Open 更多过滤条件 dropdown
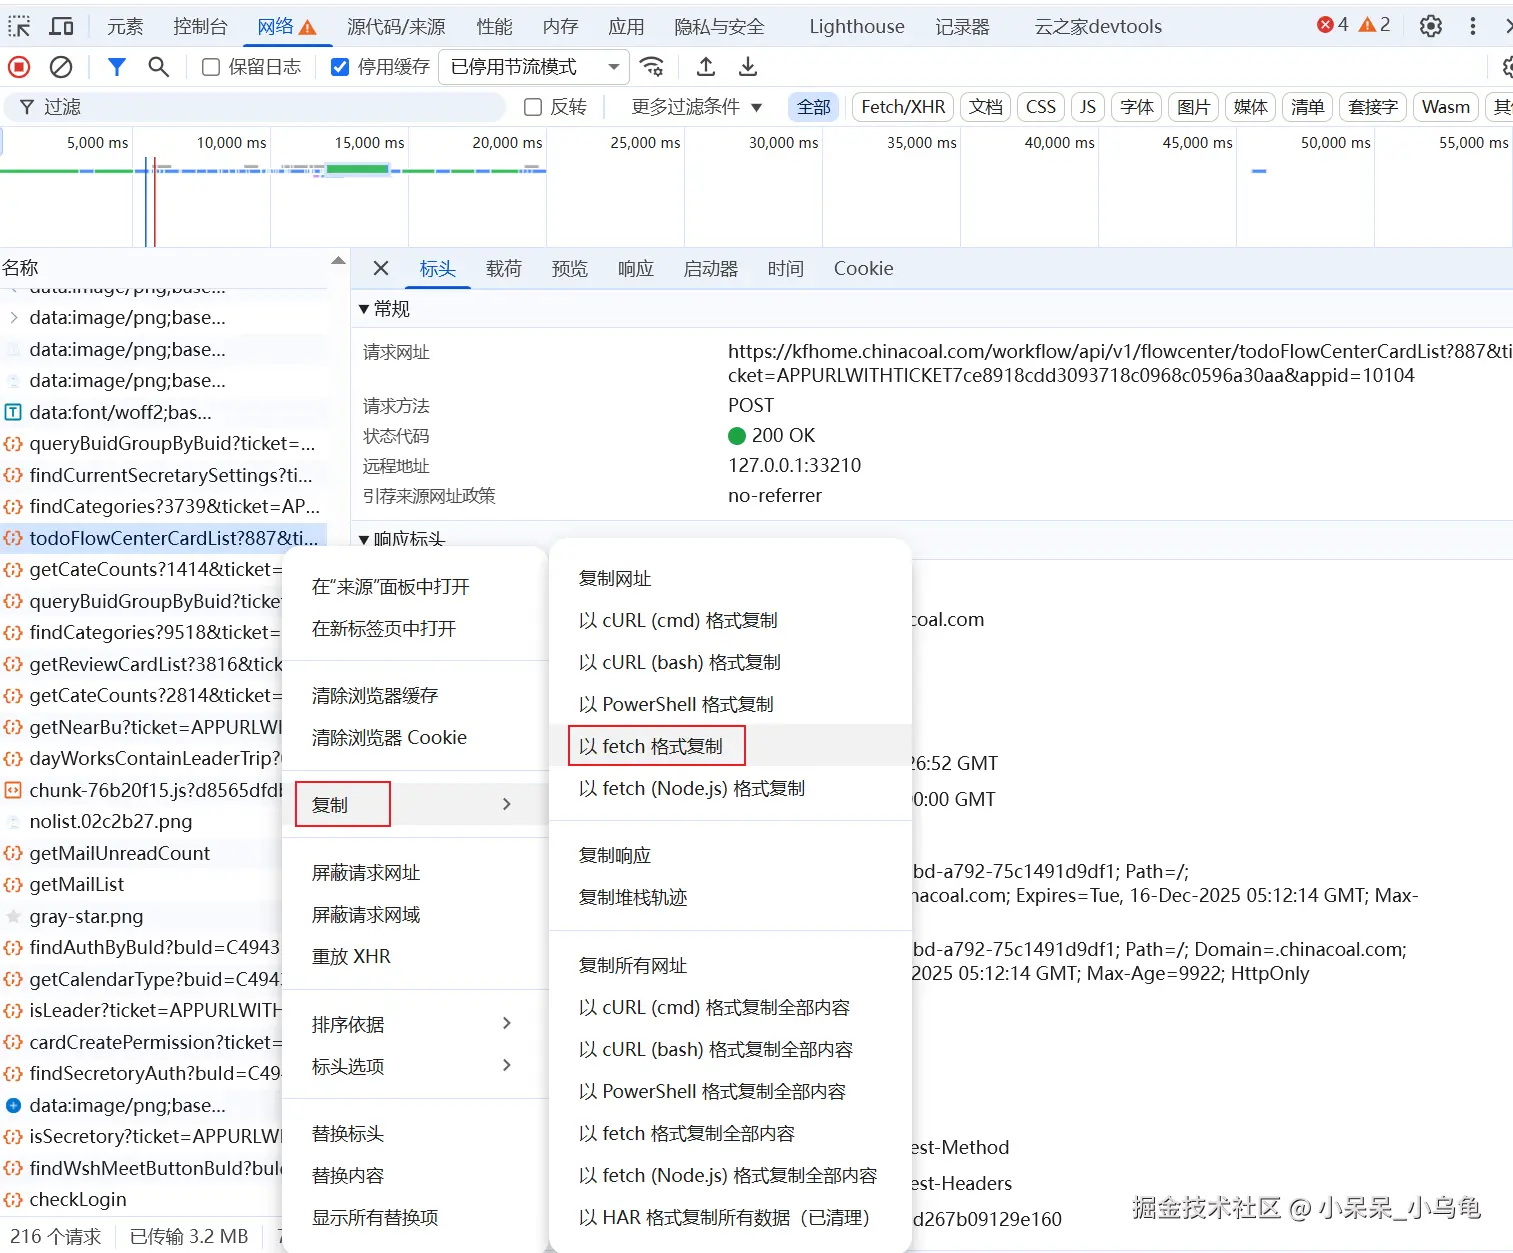 [x=697, y=107]
